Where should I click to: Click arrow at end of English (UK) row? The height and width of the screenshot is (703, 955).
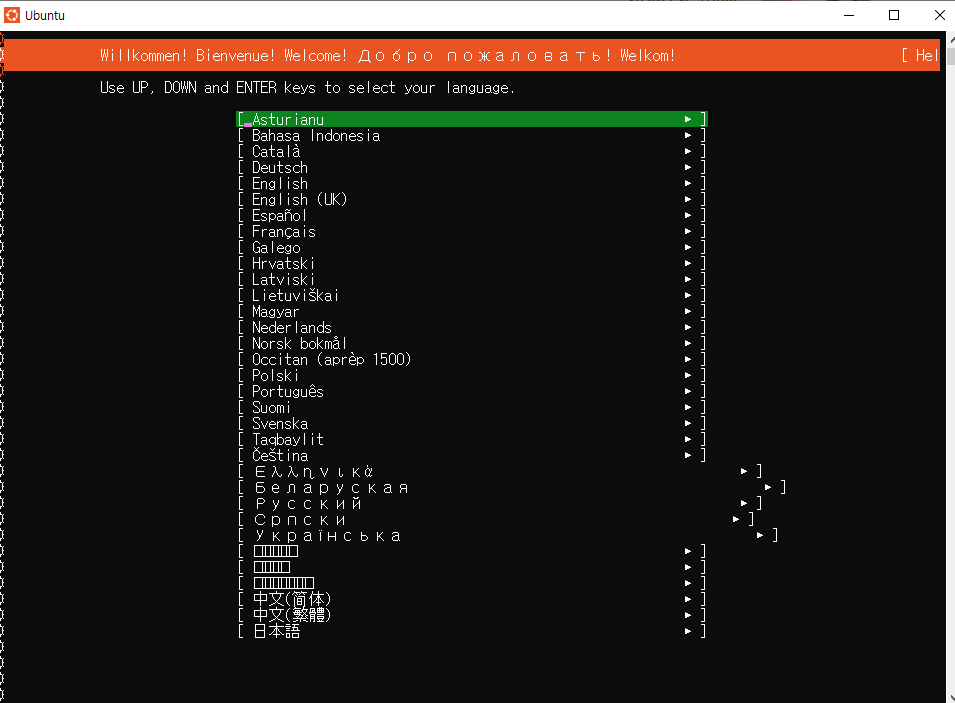(688, 199)
